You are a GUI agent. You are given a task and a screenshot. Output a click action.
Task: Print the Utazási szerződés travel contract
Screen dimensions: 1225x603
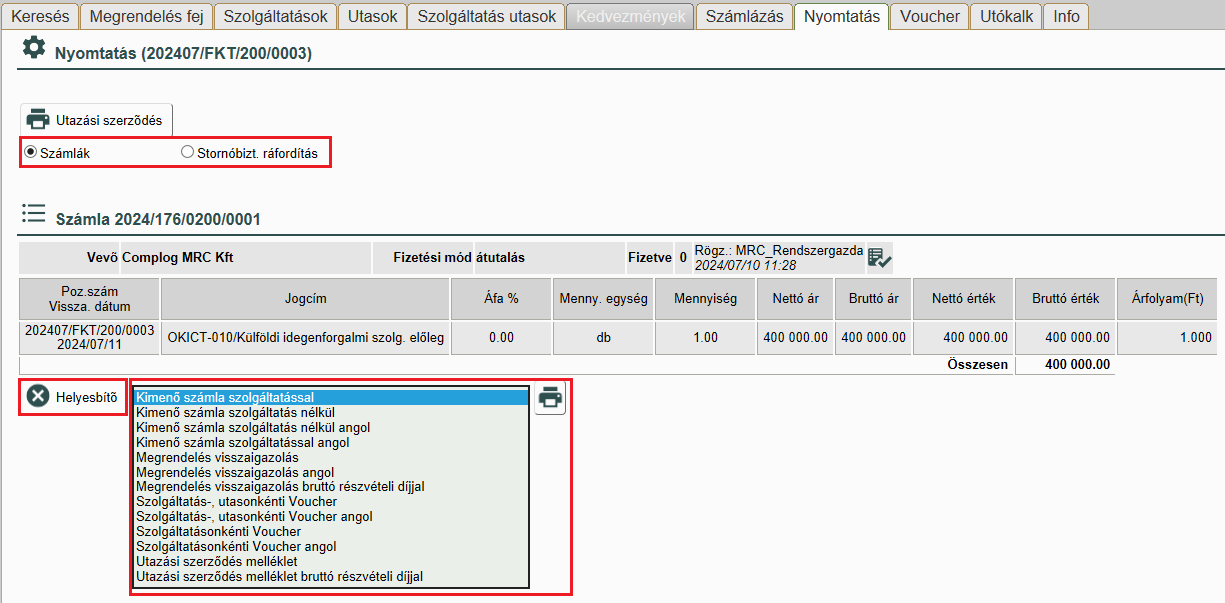(x=95, y=120)
